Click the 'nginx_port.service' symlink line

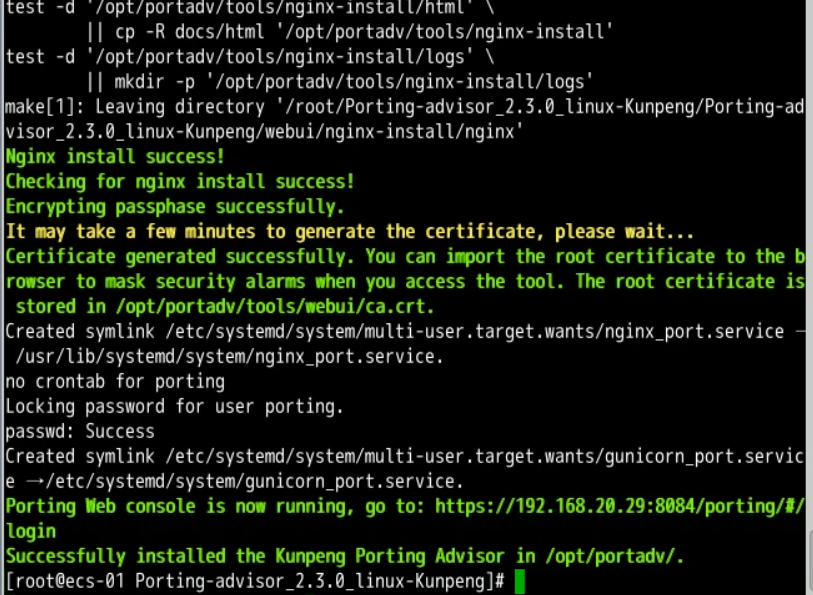click(404, 332)
